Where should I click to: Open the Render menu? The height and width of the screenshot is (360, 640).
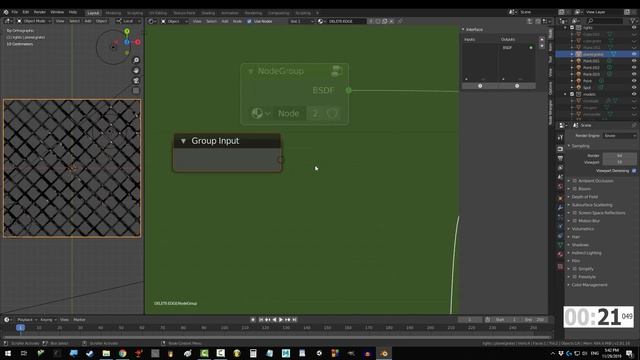(40, 12)
